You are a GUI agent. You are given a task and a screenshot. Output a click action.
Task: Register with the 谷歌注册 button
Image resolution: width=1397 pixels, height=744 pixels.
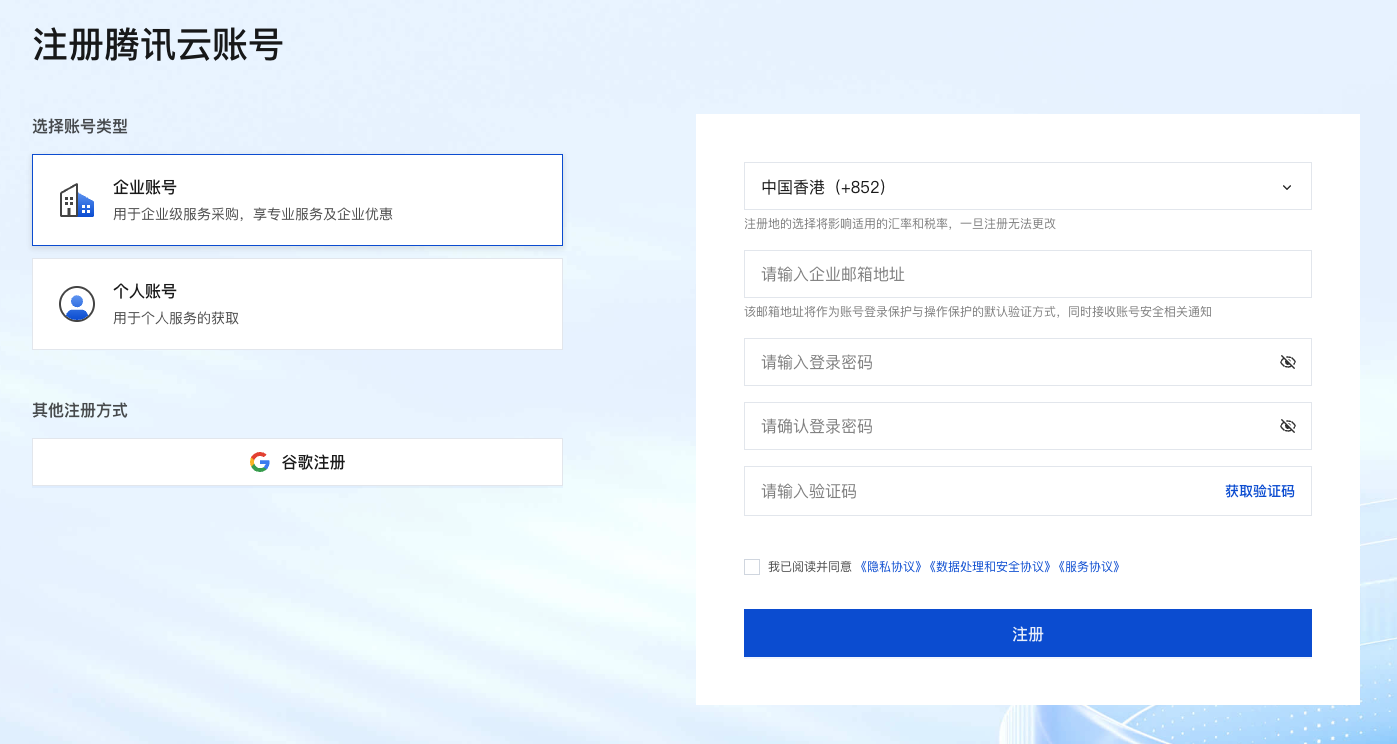pos(297,462)
